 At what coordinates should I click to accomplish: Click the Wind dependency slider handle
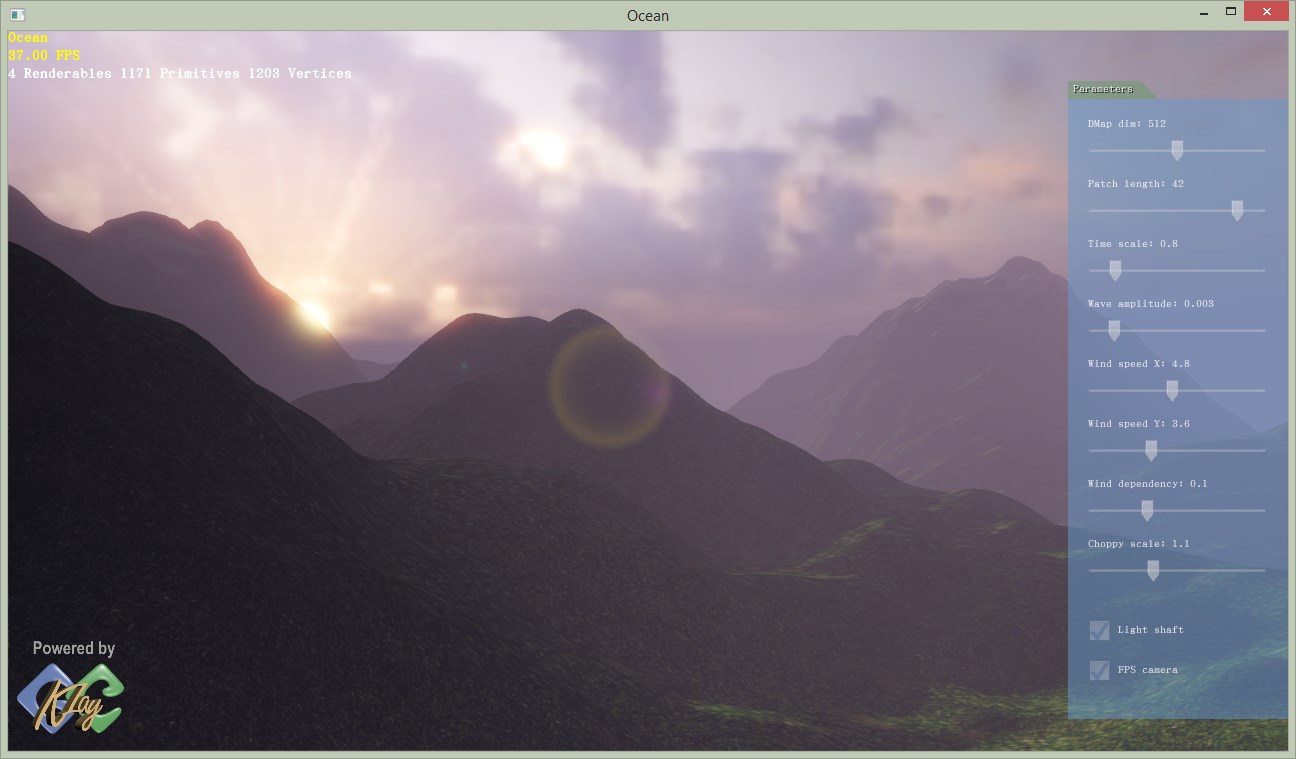(1147, 511)
